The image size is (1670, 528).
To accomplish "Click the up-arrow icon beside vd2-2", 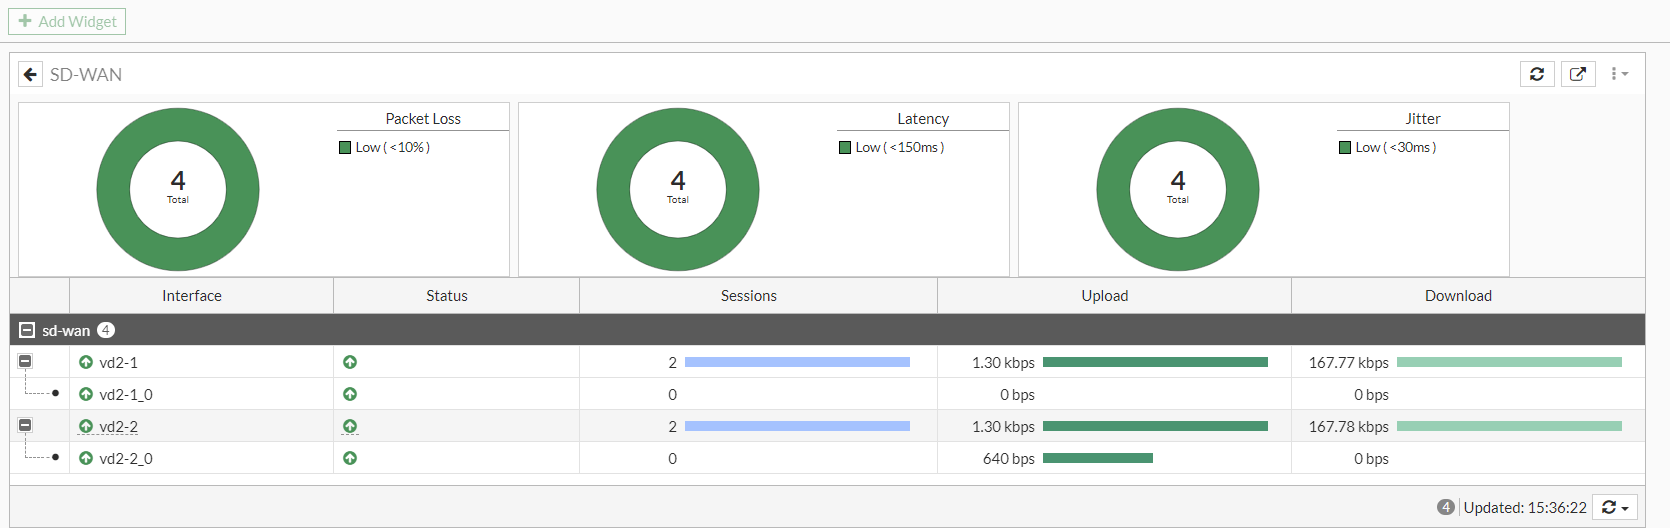I will point(86,426).
